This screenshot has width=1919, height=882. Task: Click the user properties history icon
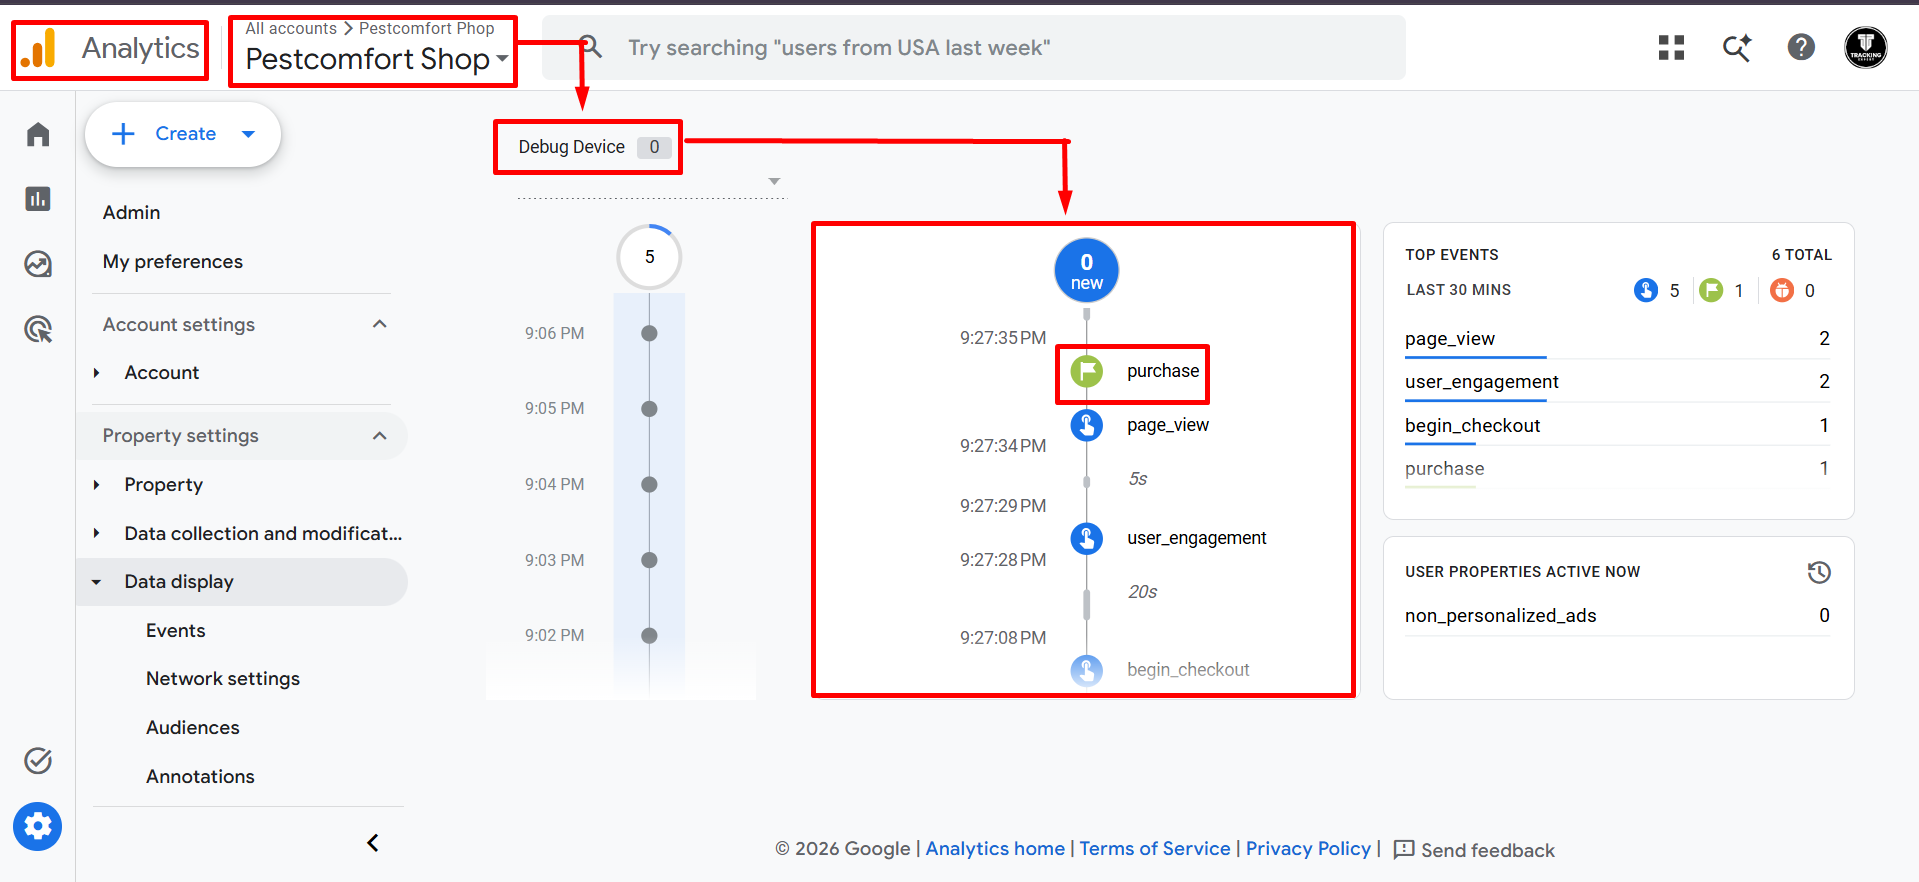1819,572
